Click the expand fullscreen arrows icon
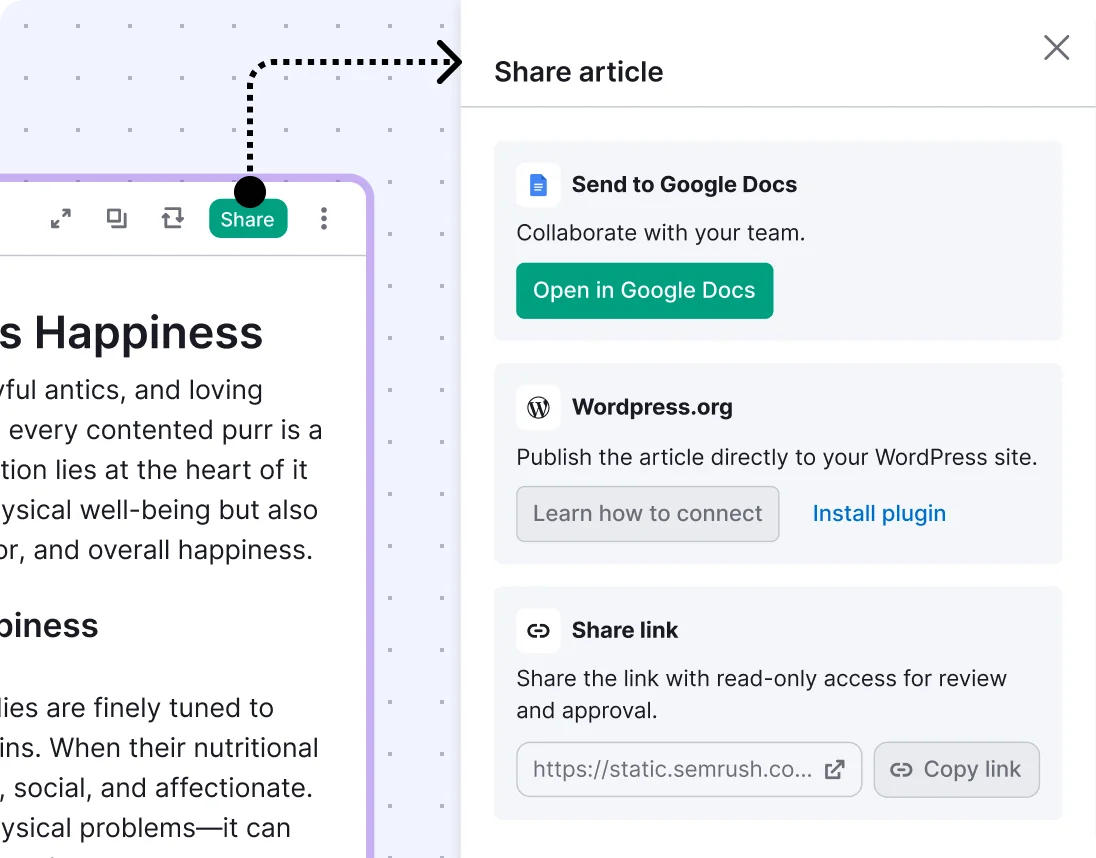The image size is (1096, 858). 61,219
